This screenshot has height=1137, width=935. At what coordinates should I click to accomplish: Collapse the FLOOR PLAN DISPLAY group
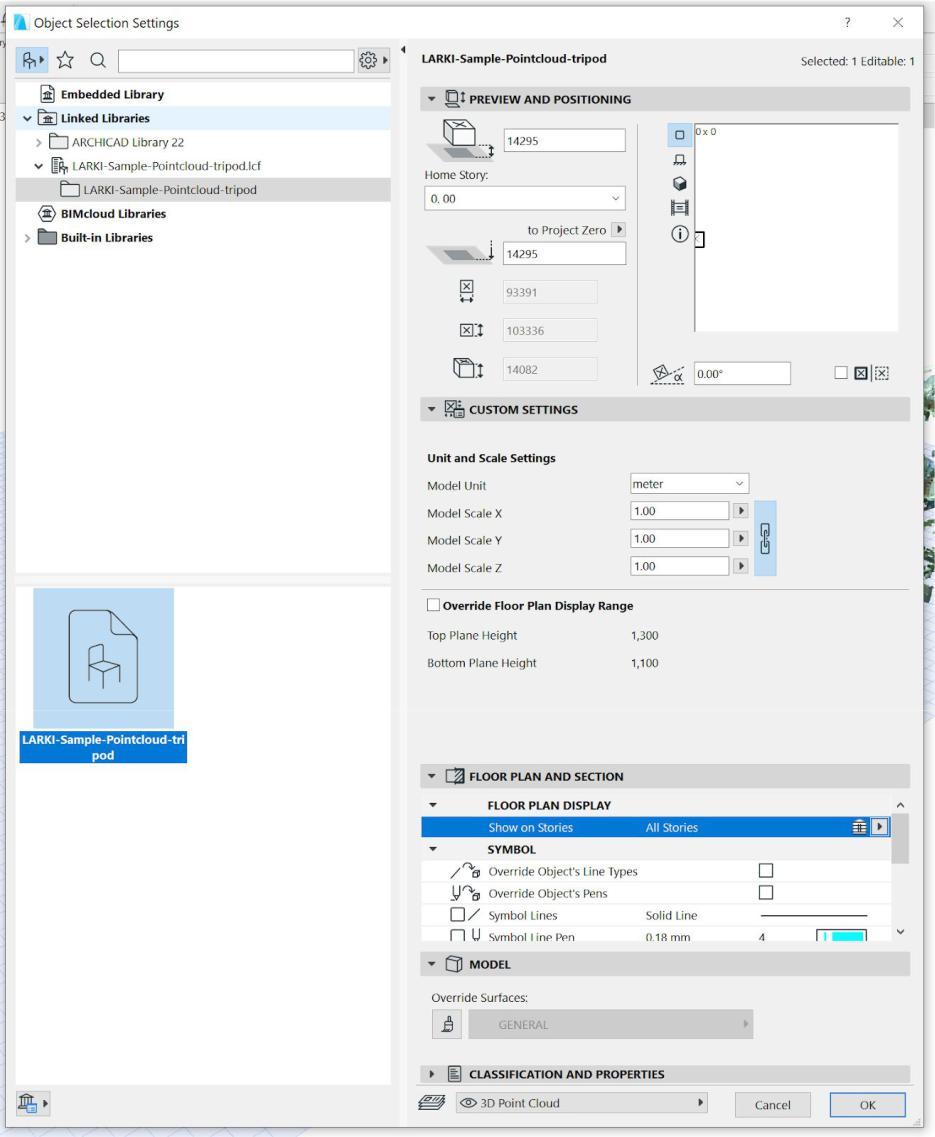pyautogui.click(x=433, y=805)
